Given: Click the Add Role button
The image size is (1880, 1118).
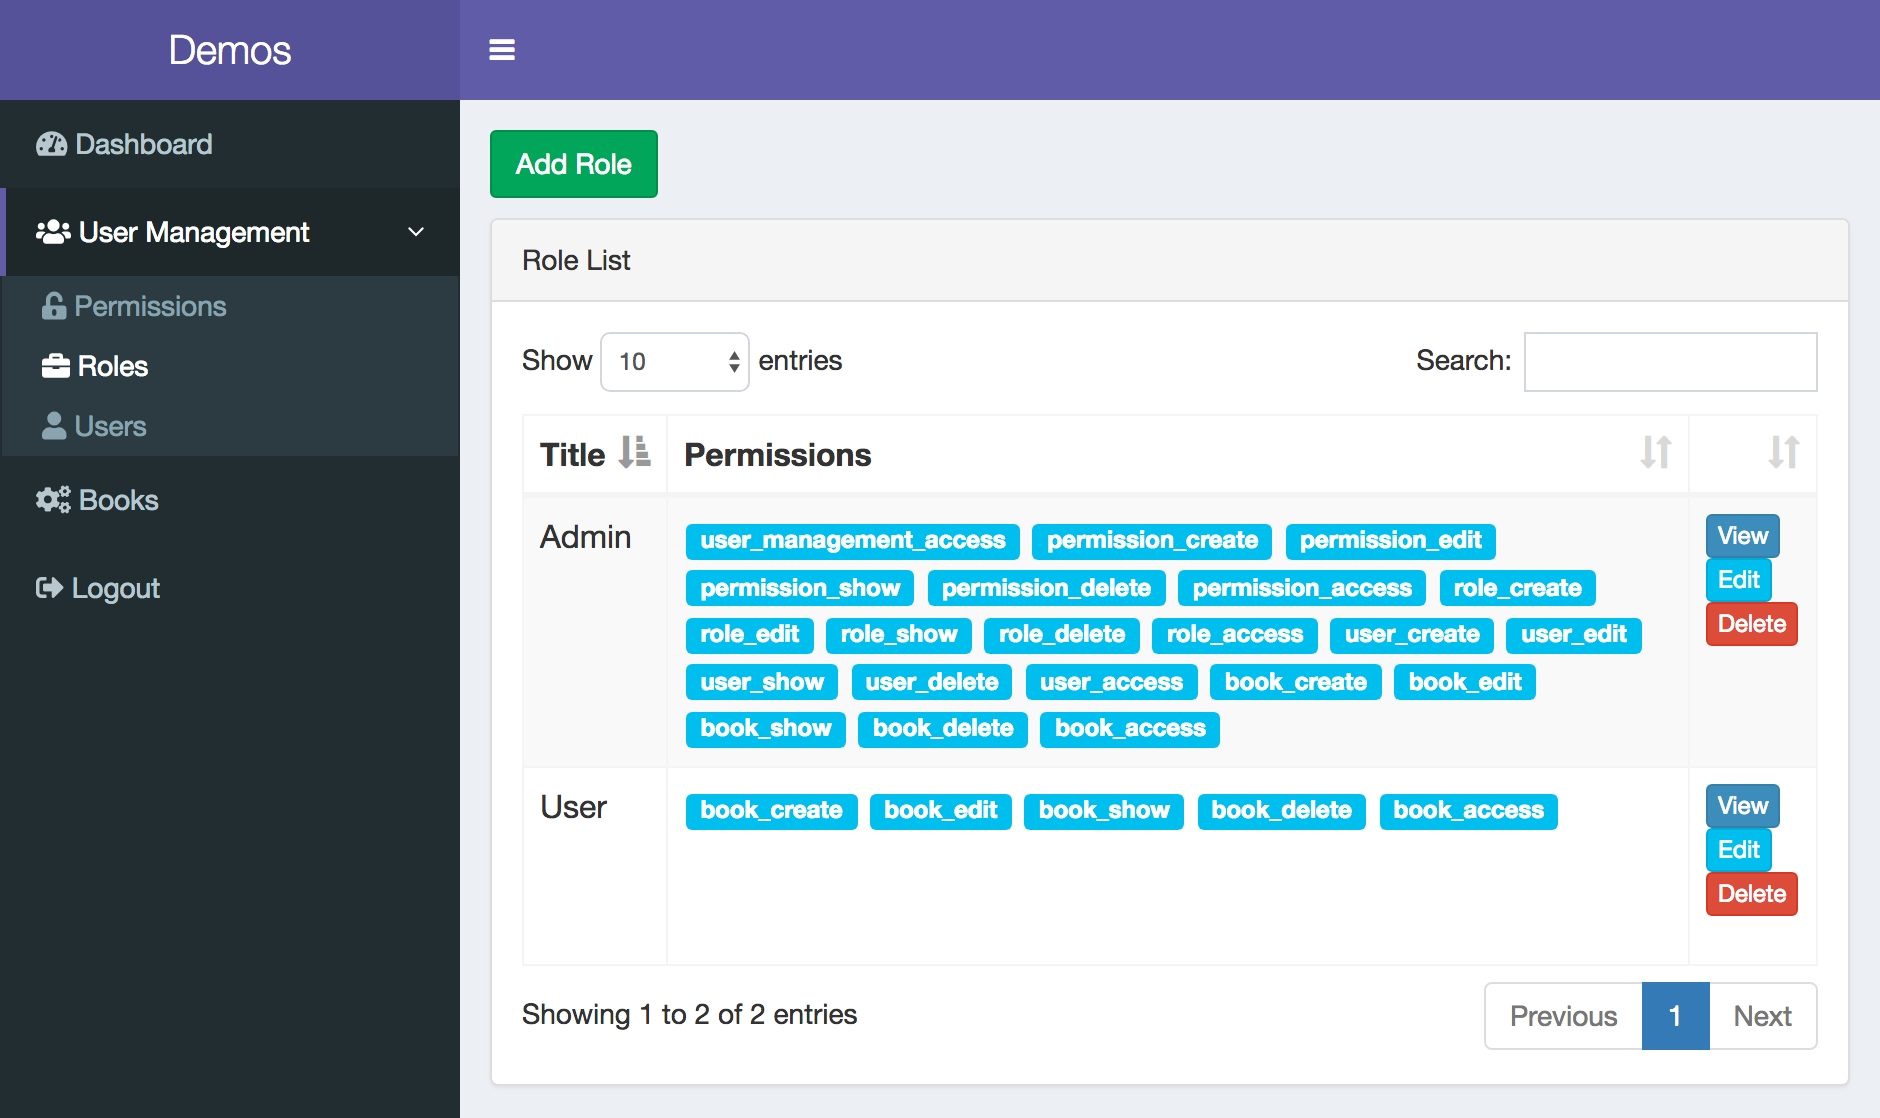Looking at the screenshot, I should pyautogui.click(x=573, y=164).
